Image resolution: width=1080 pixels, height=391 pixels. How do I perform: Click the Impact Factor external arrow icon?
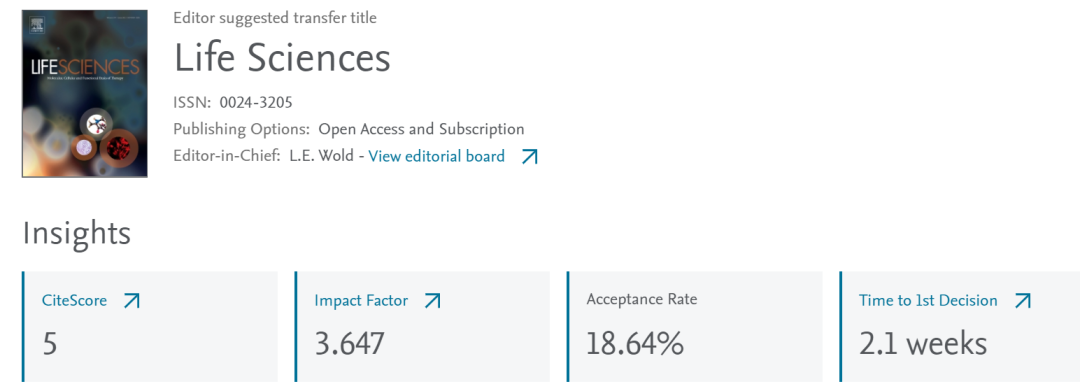click(432, 301)
